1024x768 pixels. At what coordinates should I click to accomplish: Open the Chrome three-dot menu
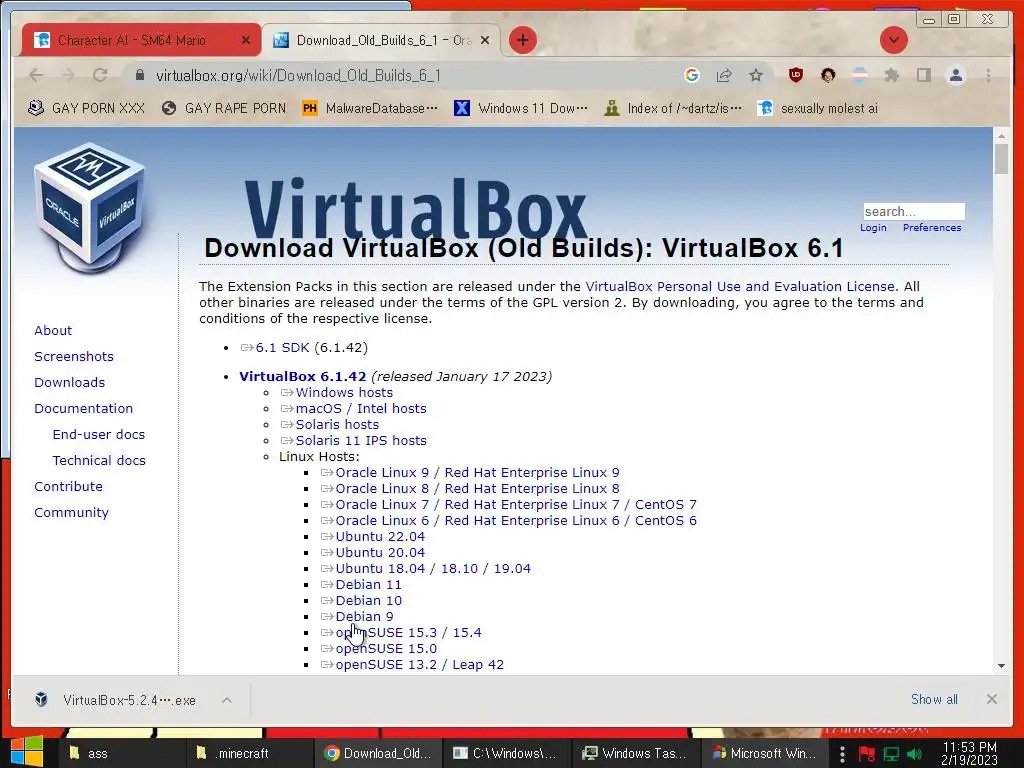(988, 76)
